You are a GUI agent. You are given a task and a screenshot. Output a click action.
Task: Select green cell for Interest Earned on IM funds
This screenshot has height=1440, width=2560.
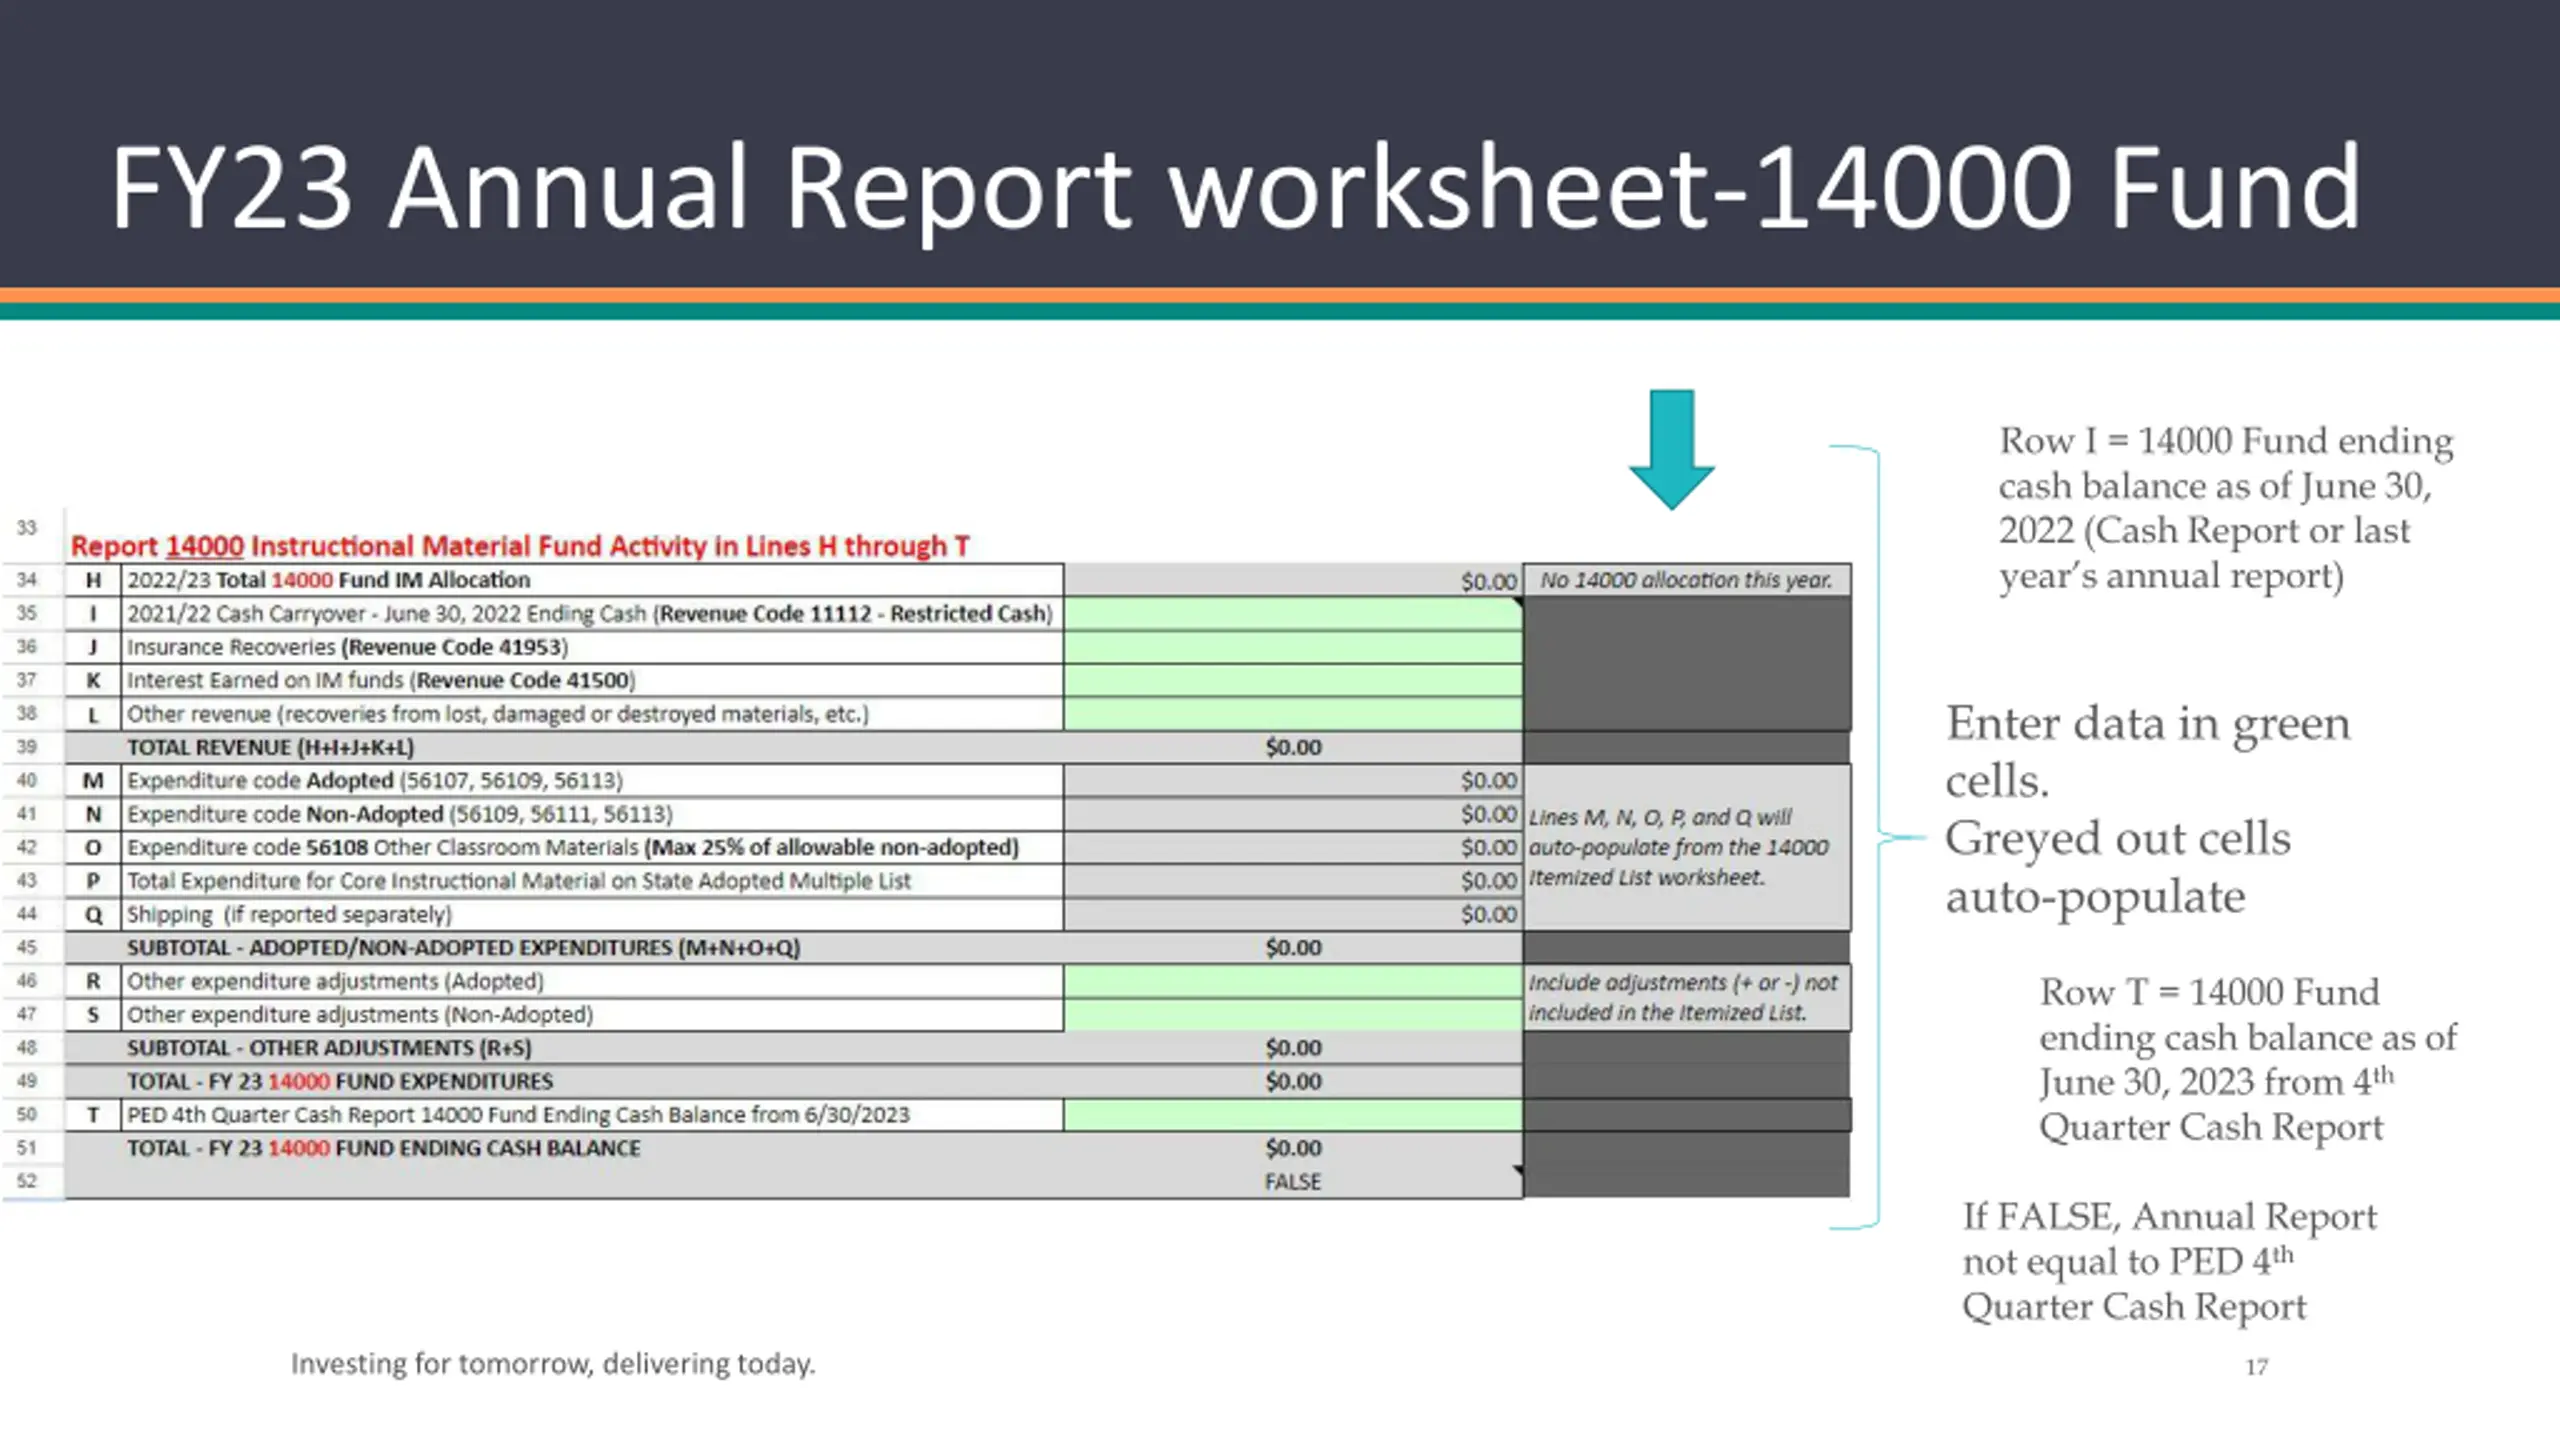click(x=1293, y=680)
